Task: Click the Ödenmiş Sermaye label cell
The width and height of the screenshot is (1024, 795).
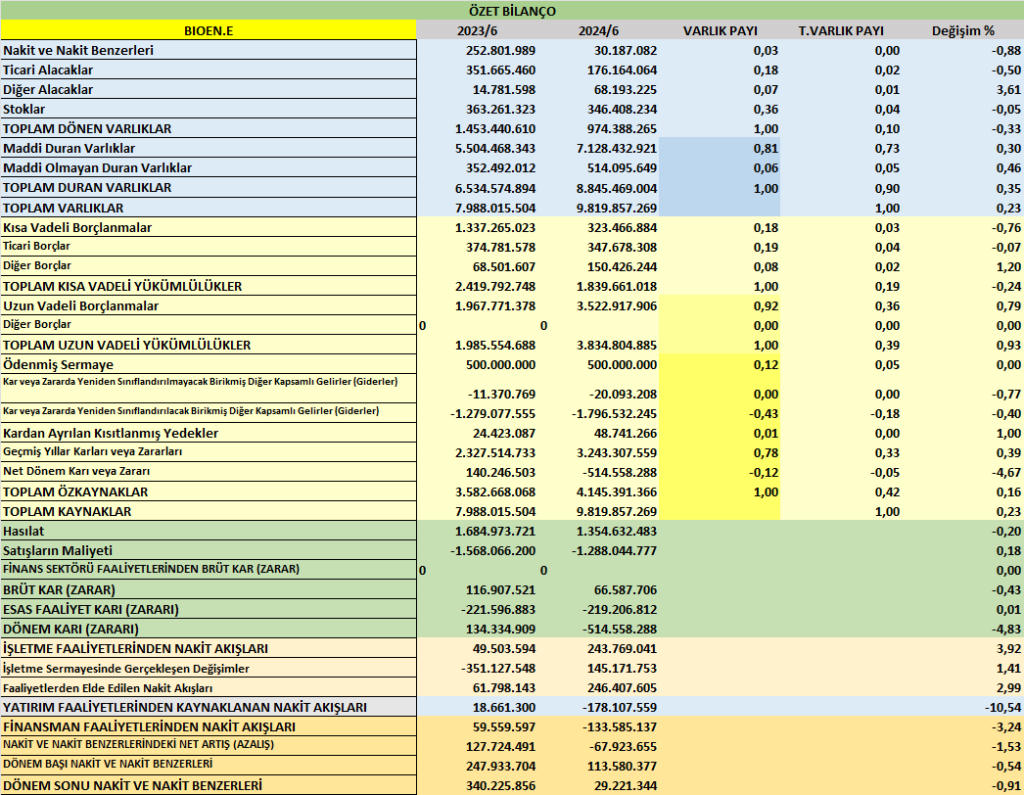Action: pyautogui.click(x=208, y=364)
